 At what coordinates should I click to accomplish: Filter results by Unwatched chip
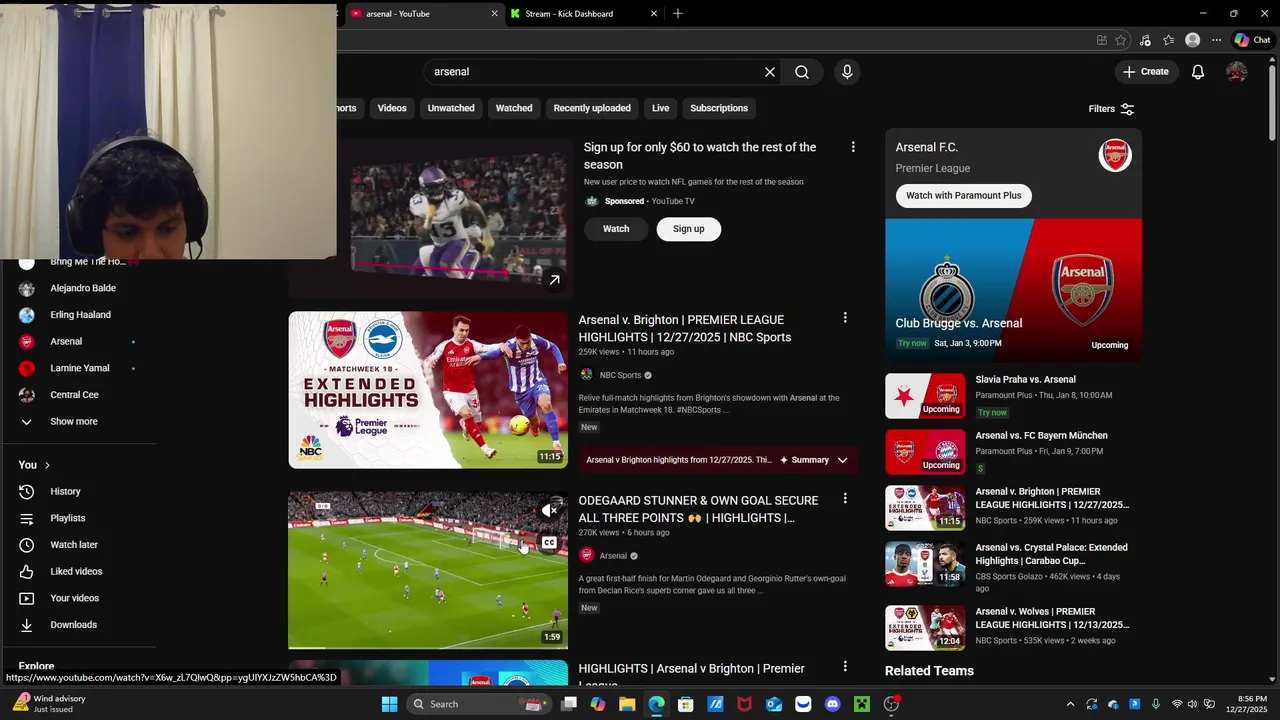pos(451,108)
